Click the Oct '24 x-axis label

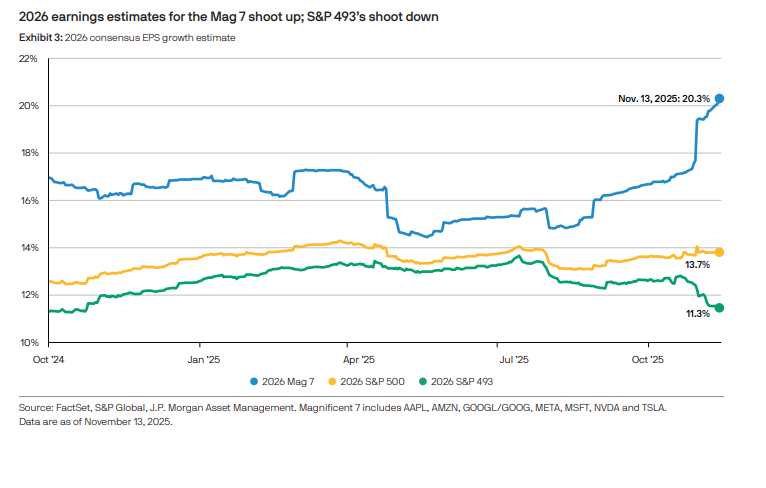pyautogui.click(x=49, y=358)
